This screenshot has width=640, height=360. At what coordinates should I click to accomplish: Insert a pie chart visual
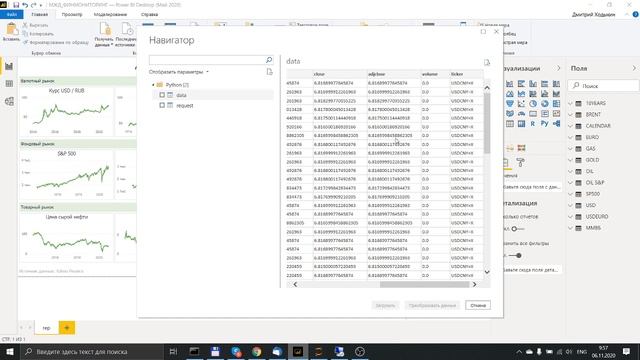[533, 104]
